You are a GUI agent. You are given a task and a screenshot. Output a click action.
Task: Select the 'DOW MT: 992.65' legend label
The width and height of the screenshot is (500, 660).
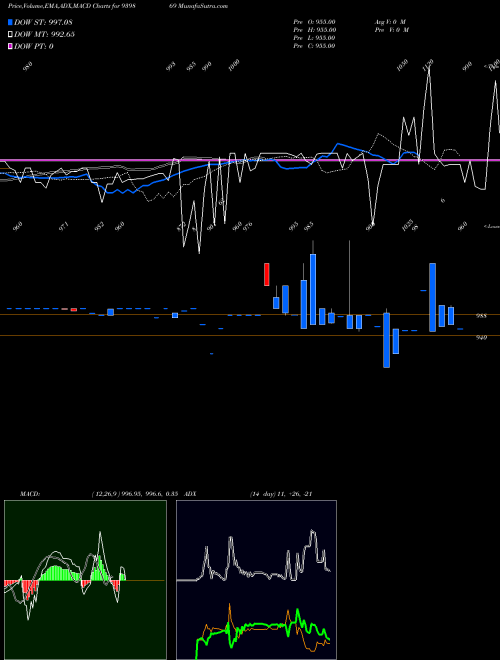44,35
